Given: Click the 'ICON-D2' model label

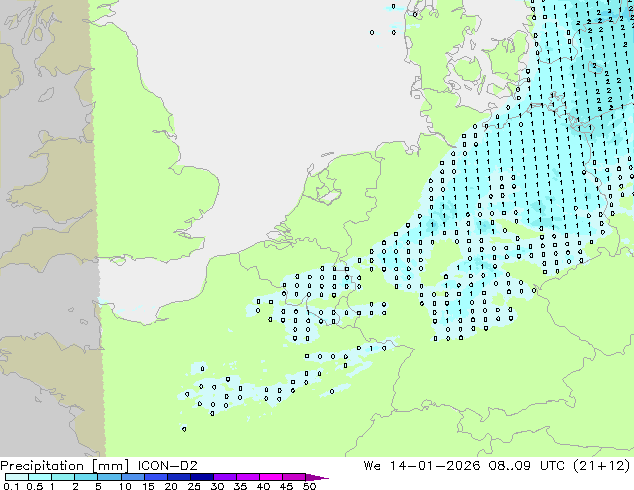Looking at the screenshot, I should 167,466.
